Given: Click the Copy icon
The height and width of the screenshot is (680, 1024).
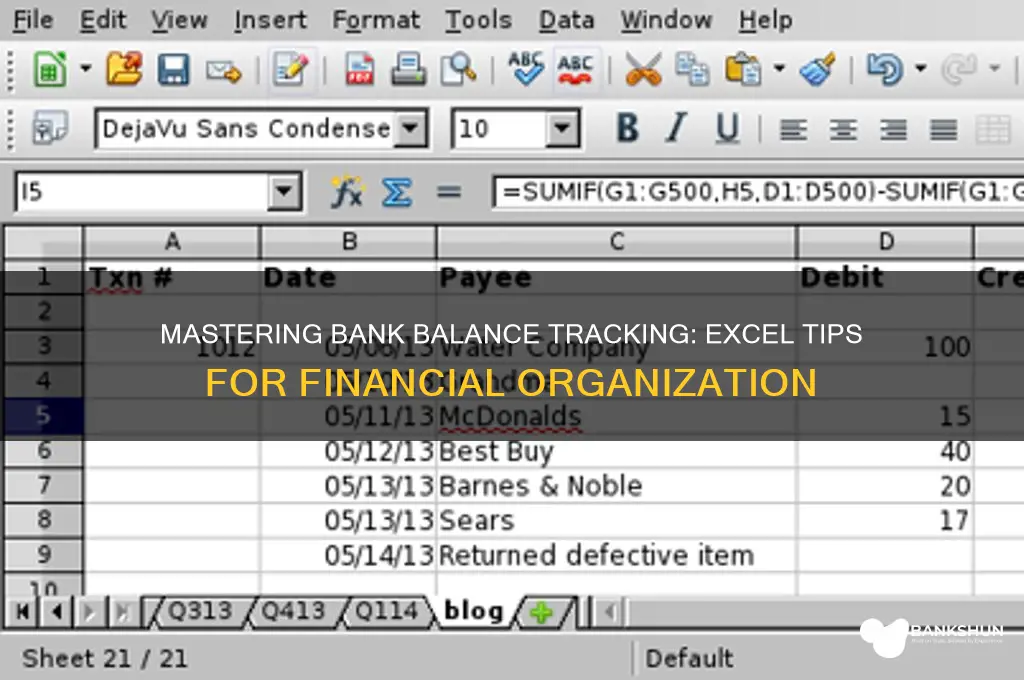Looking at the screenshot, I should [692, 69].
